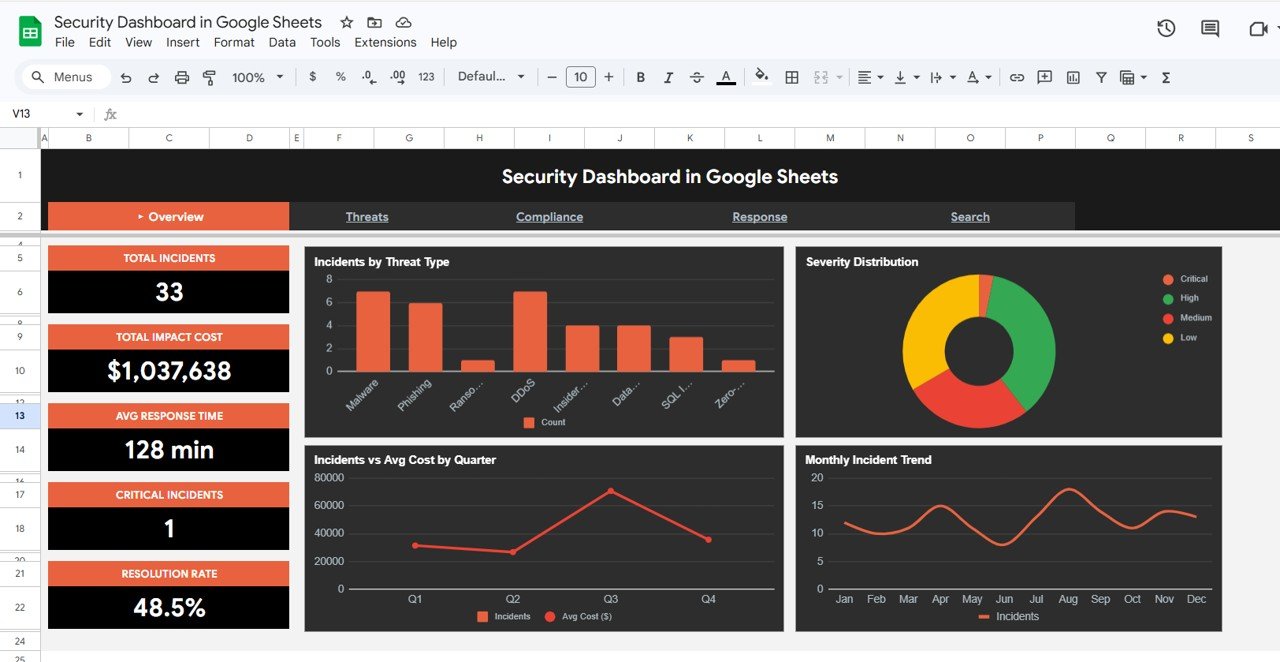1280x662 pixels.
Task: Open the zoom level dropdown
Action: point(256,77)
